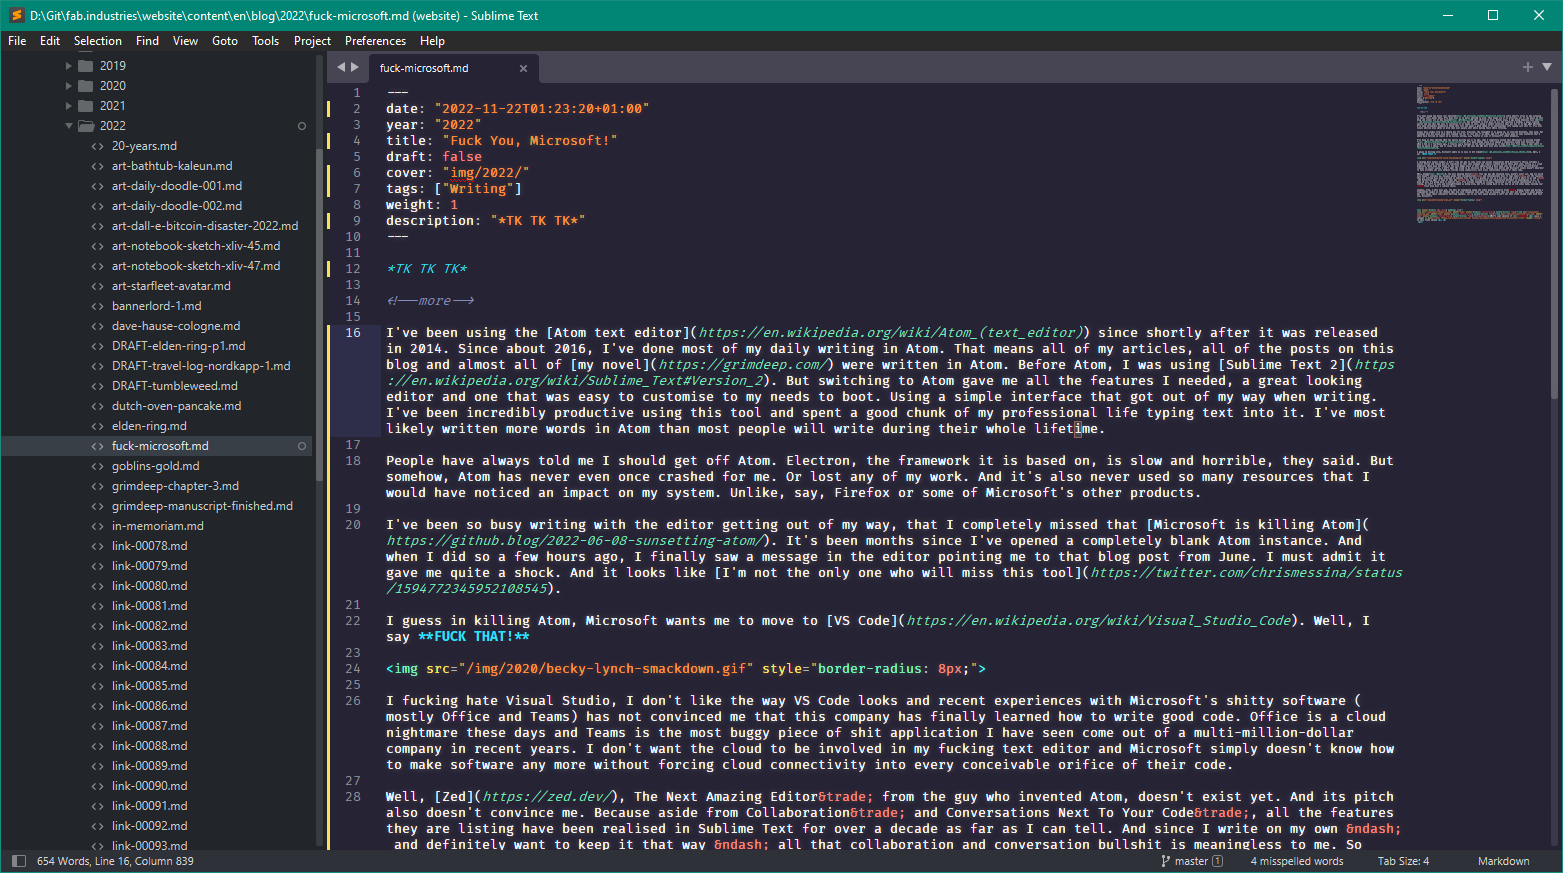Open art-dall-e-bitcoin-disaster-2022.md file
Image resolution: width=1563 pixels, height=873 pixels.
coord(205,226)
